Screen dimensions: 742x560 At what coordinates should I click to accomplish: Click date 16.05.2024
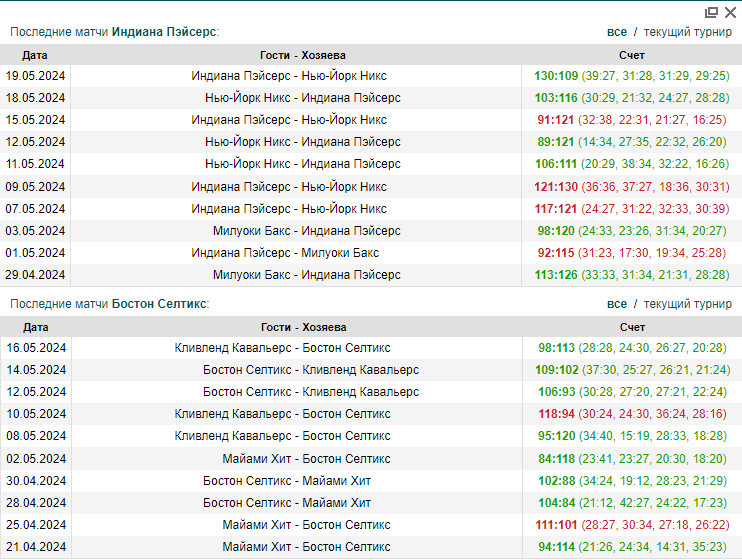[x=36, y=348]
